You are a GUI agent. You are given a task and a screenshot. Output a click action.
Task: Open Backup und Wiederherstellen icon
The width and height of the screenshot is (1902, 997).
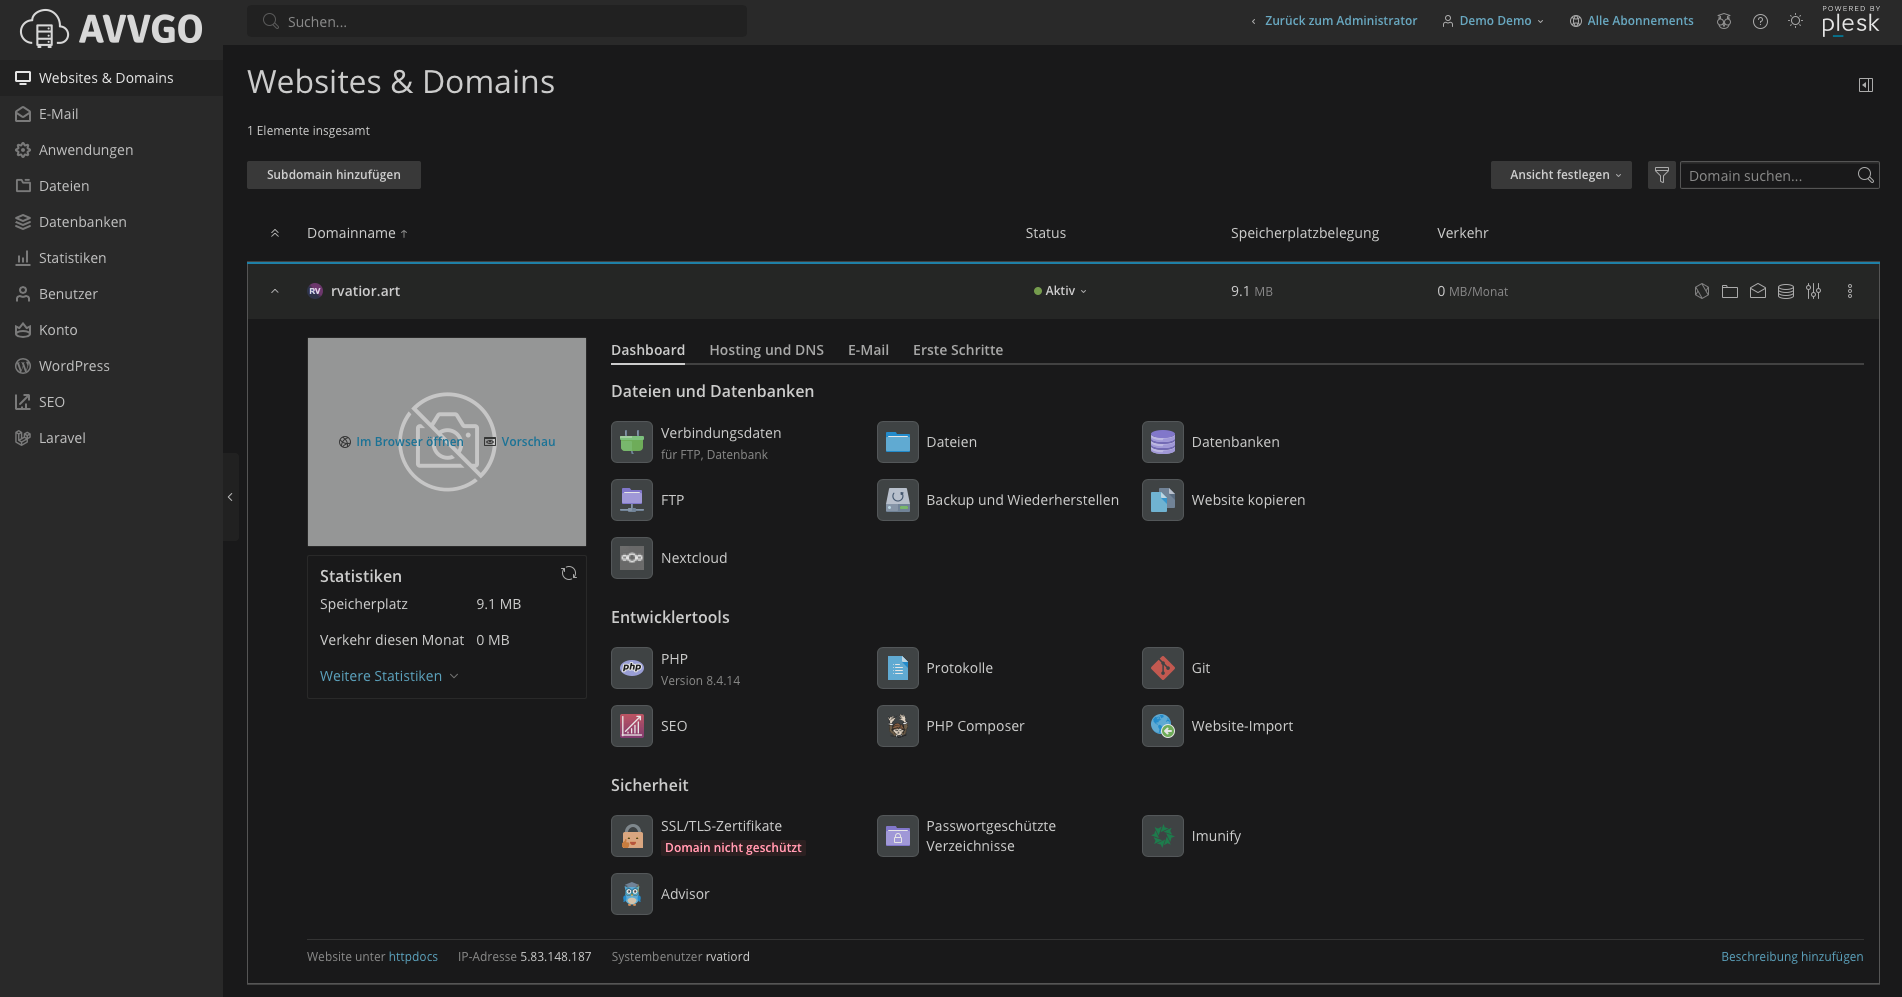point(897,500)
